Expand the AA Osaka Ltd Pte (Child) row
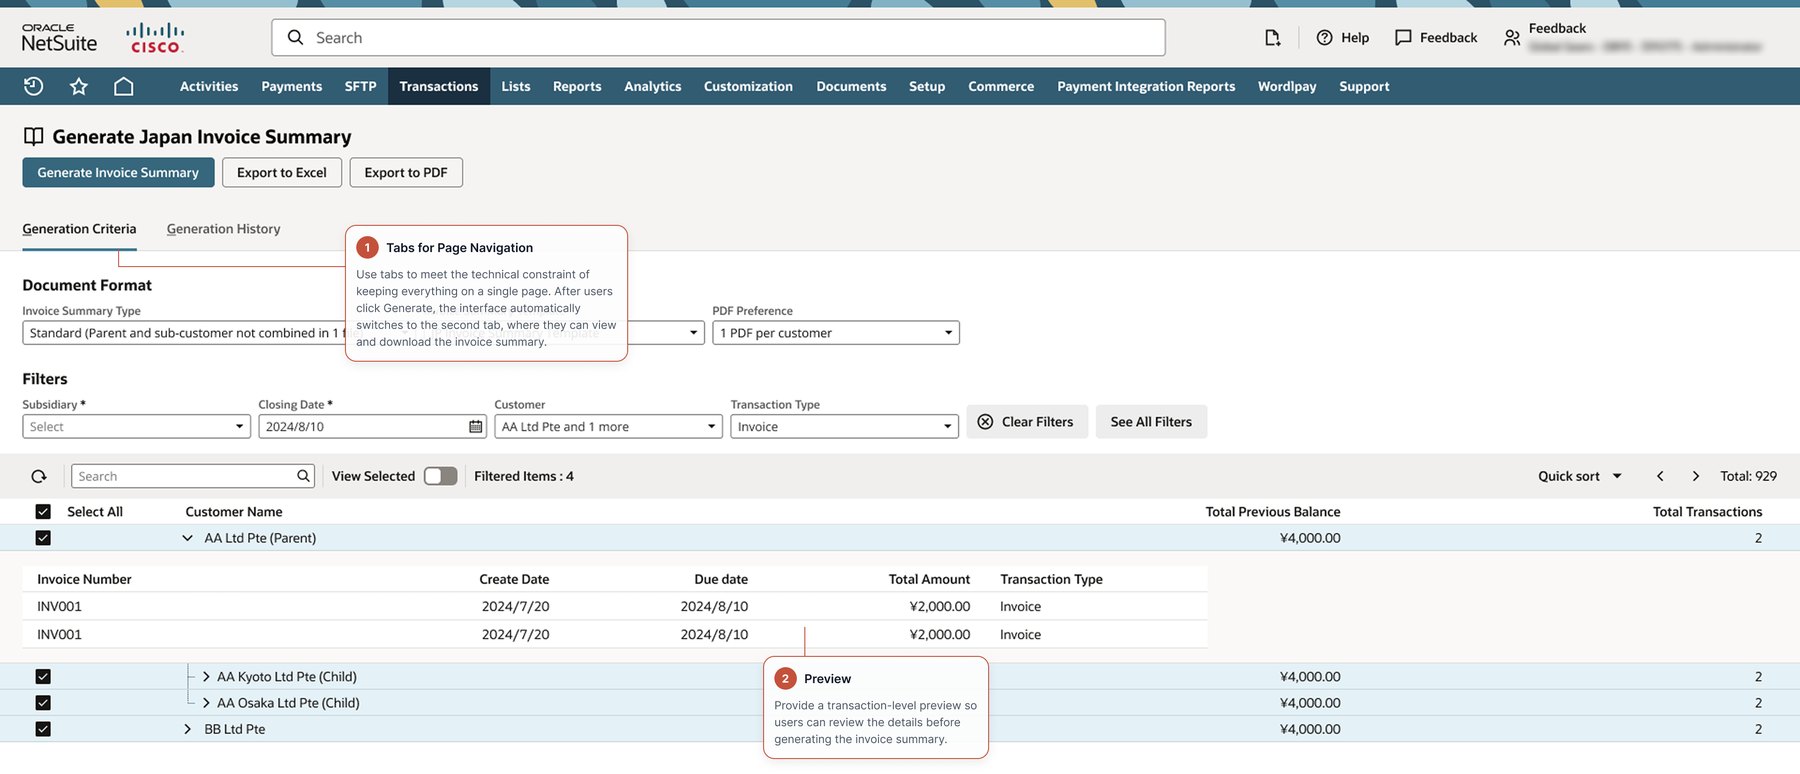The width and height of the screenshot is (1800, 774). (x=206, y=703)
